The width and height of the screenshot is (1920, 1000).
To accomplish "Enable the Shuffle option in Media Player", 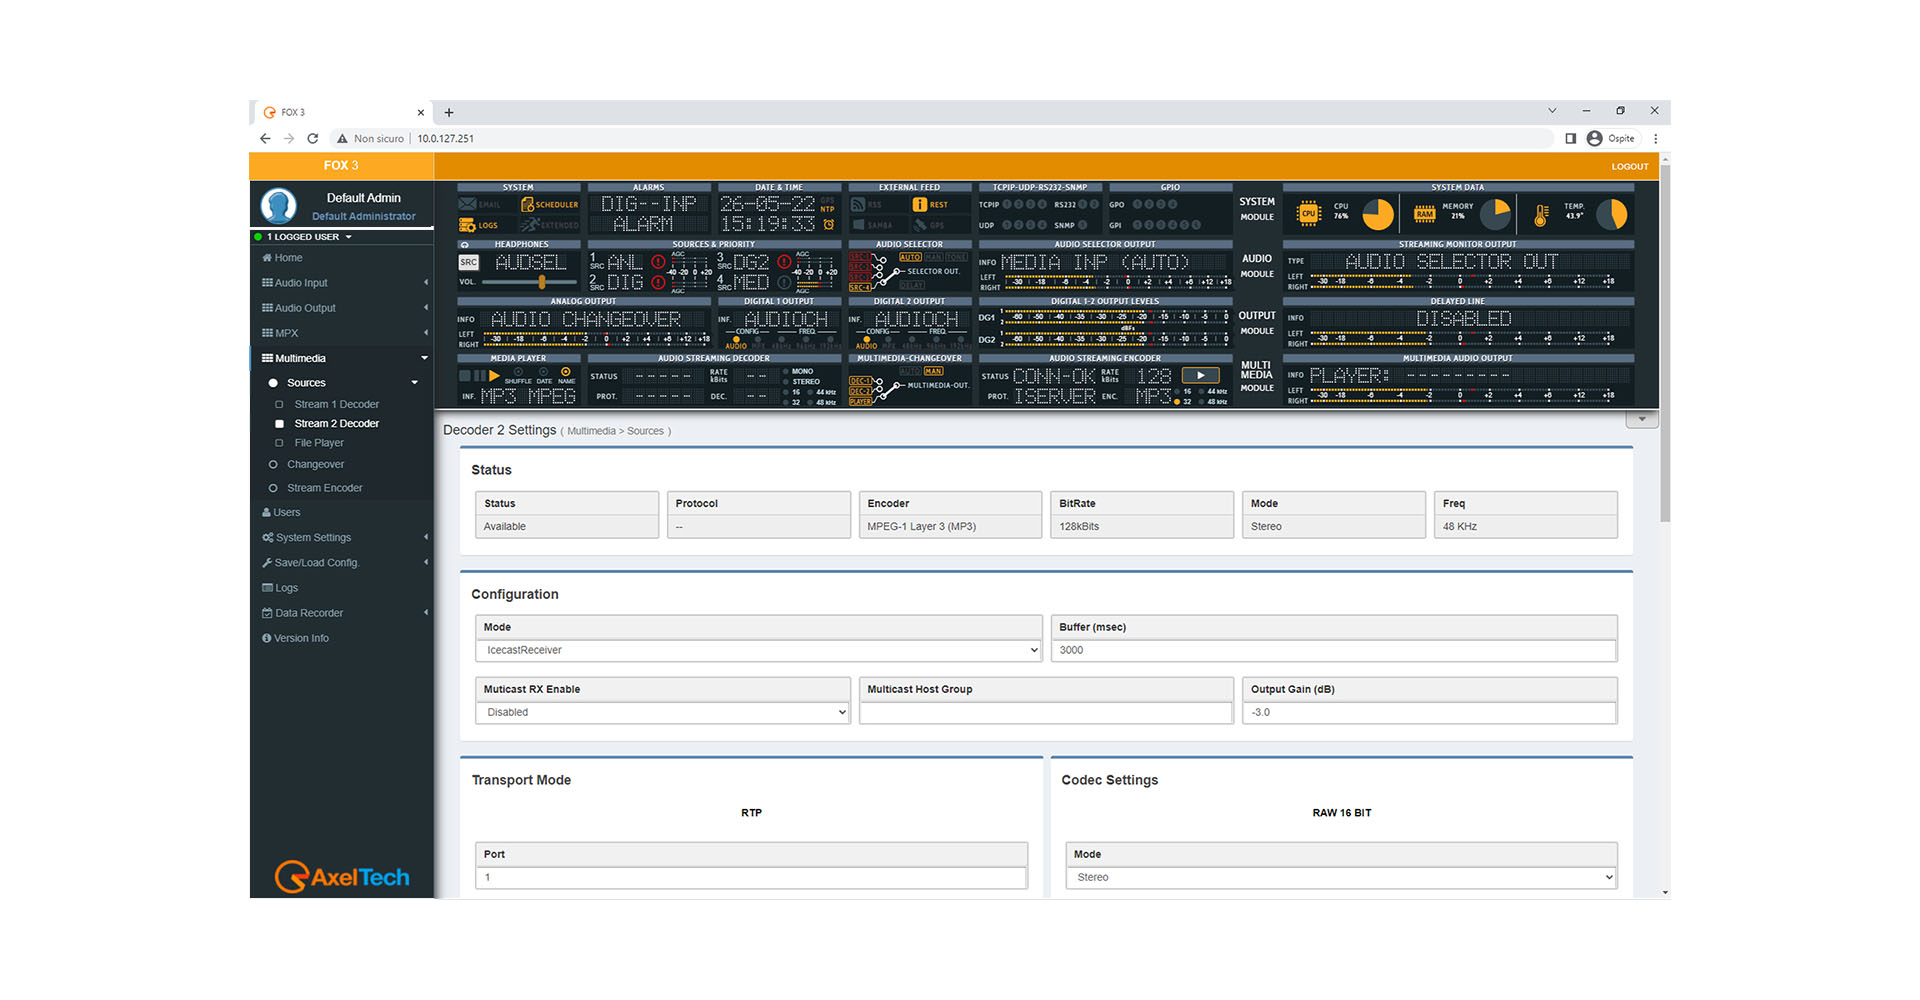I will [x=518, y=372].
